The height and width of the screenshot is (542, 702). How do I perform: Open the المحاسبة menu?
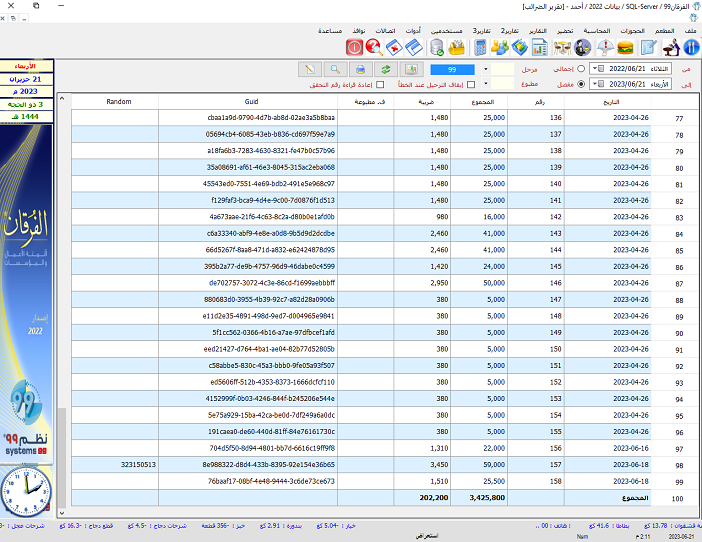tap(597, 32)
